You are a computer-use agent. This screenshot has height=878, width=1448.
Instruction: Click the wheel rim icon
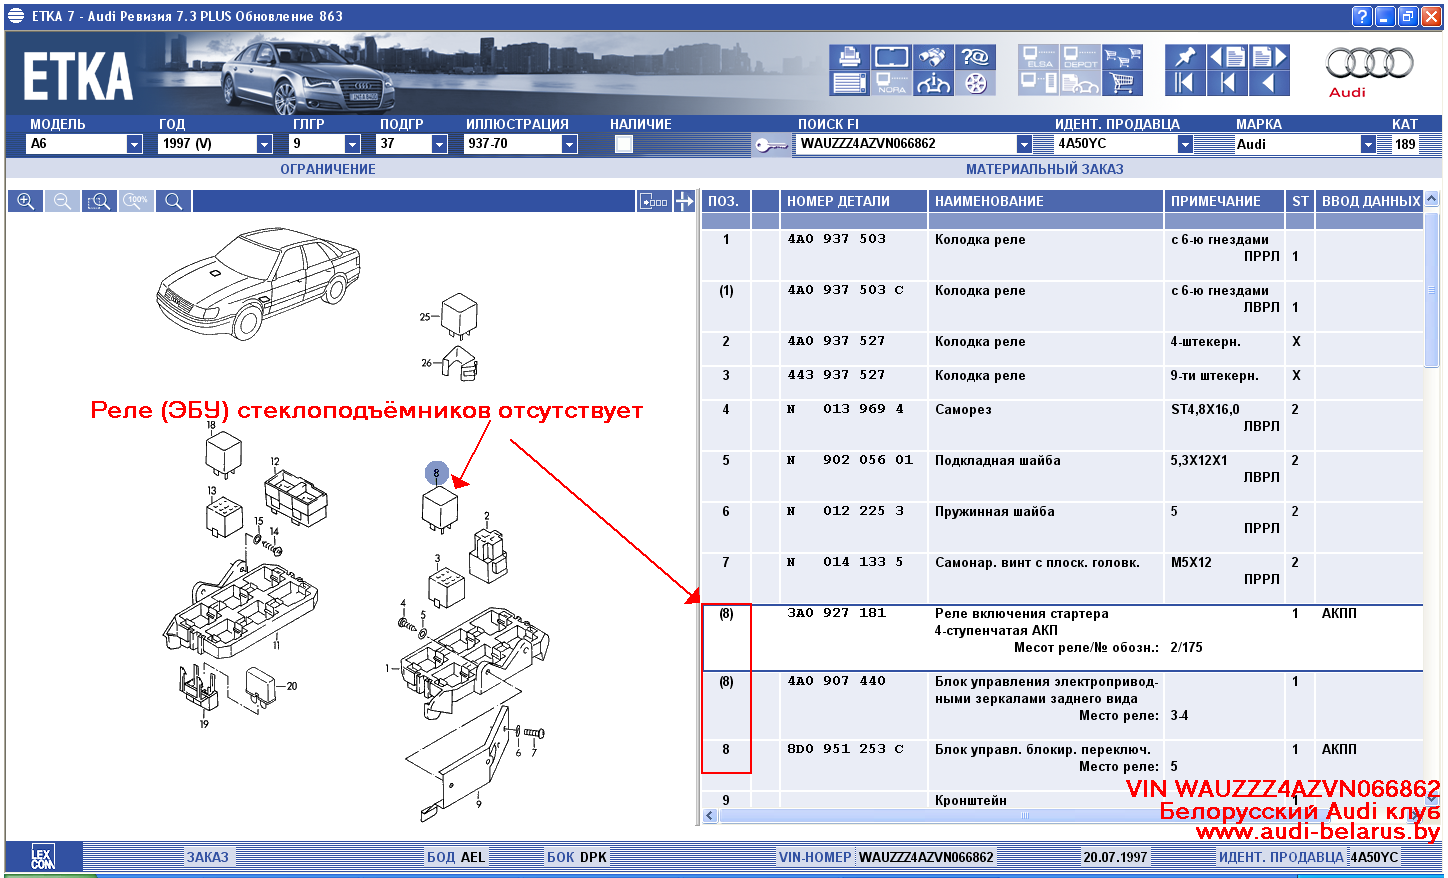click(975, 83)
